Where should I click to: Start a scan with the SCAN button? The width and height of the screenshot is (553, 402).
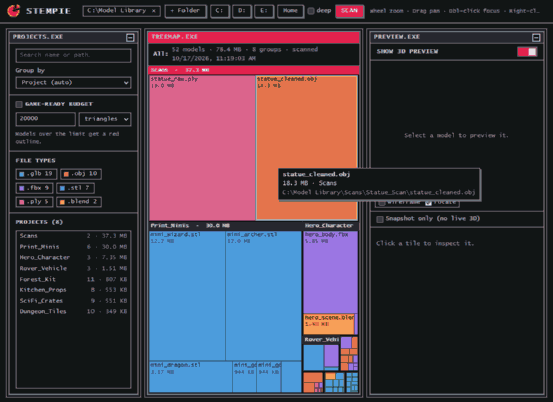click(x=349, y=11)
